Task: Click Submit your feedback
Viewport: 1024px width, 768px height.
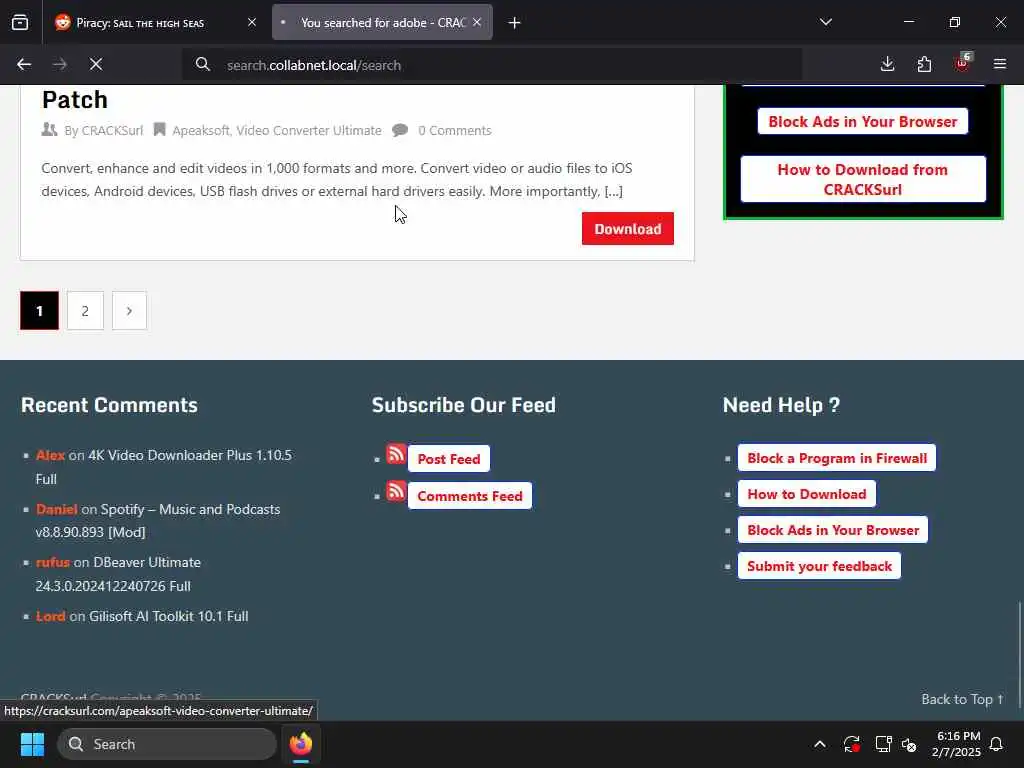Action: (x=819, y=566)
